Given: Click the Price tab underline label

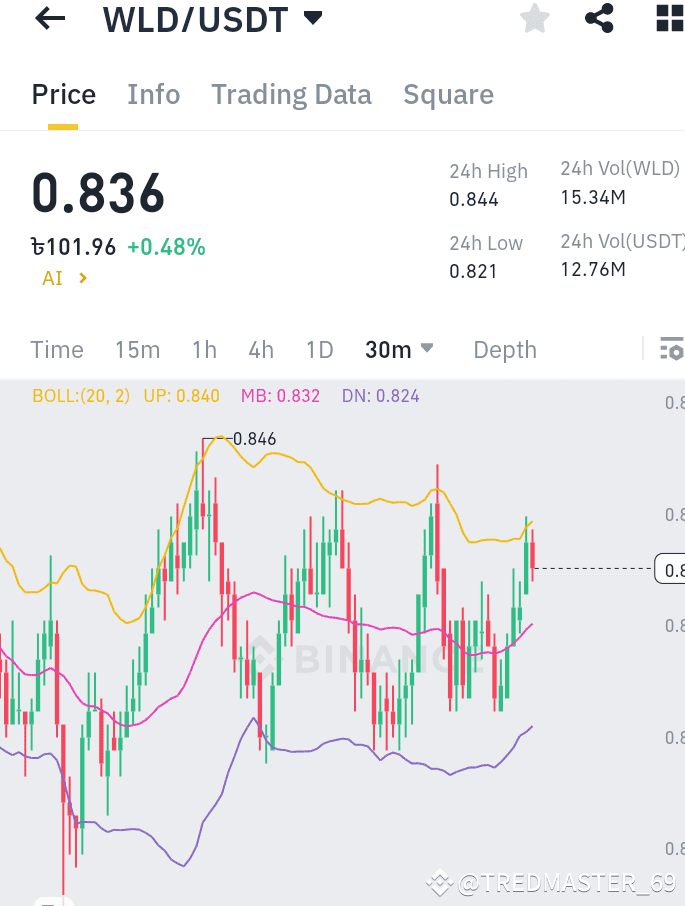Looking at the screenshot, I should pyautogui.click(x=63, y=94).
